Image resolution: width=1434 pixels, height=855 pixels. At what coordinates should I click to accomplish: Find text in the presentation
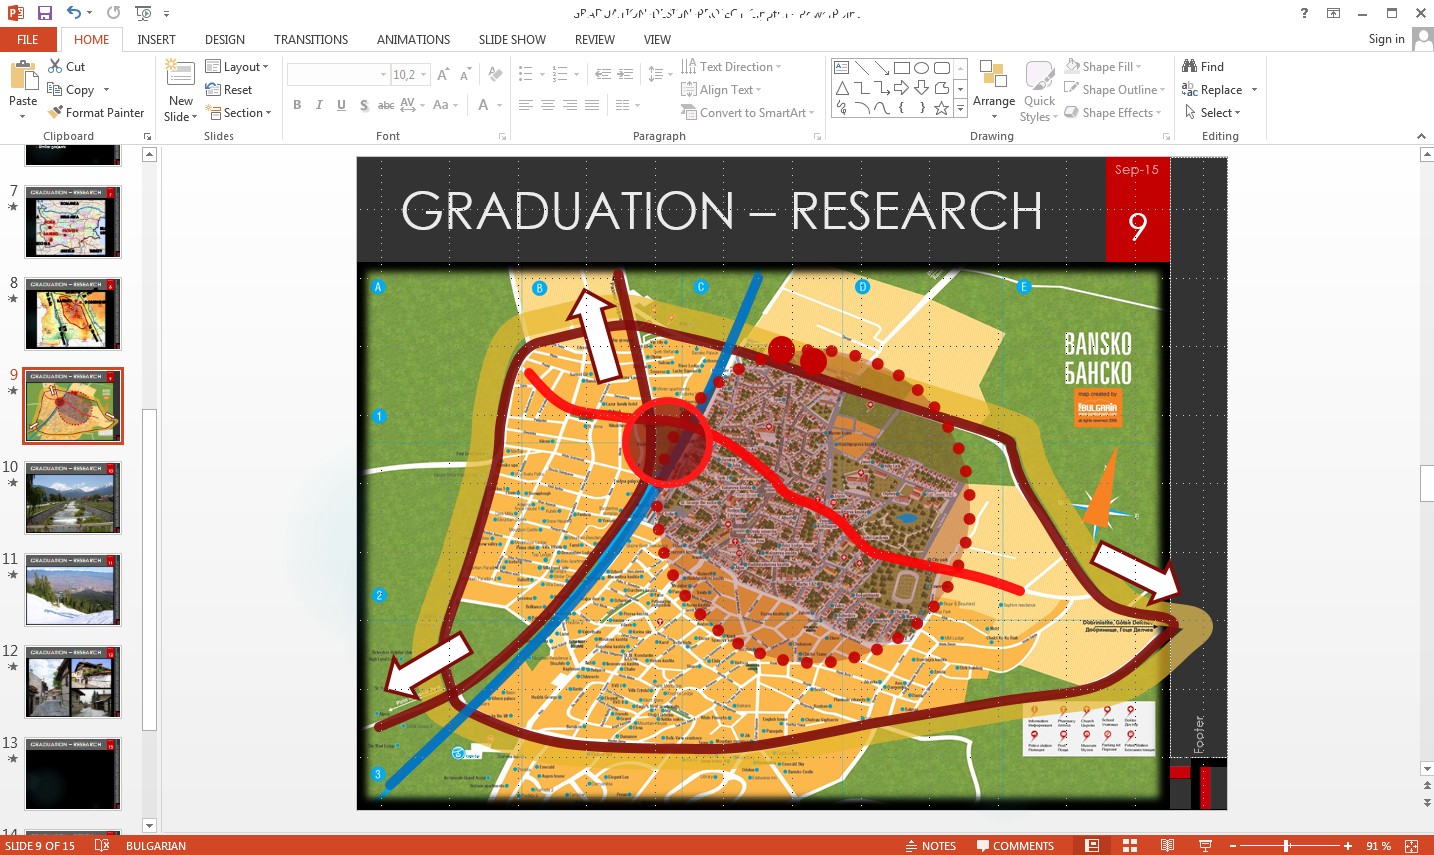tap(1203, 67)
